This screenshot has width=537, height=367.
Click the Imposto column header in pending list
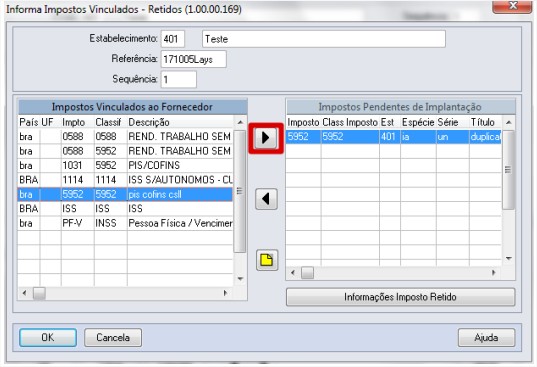coord(303,122)
